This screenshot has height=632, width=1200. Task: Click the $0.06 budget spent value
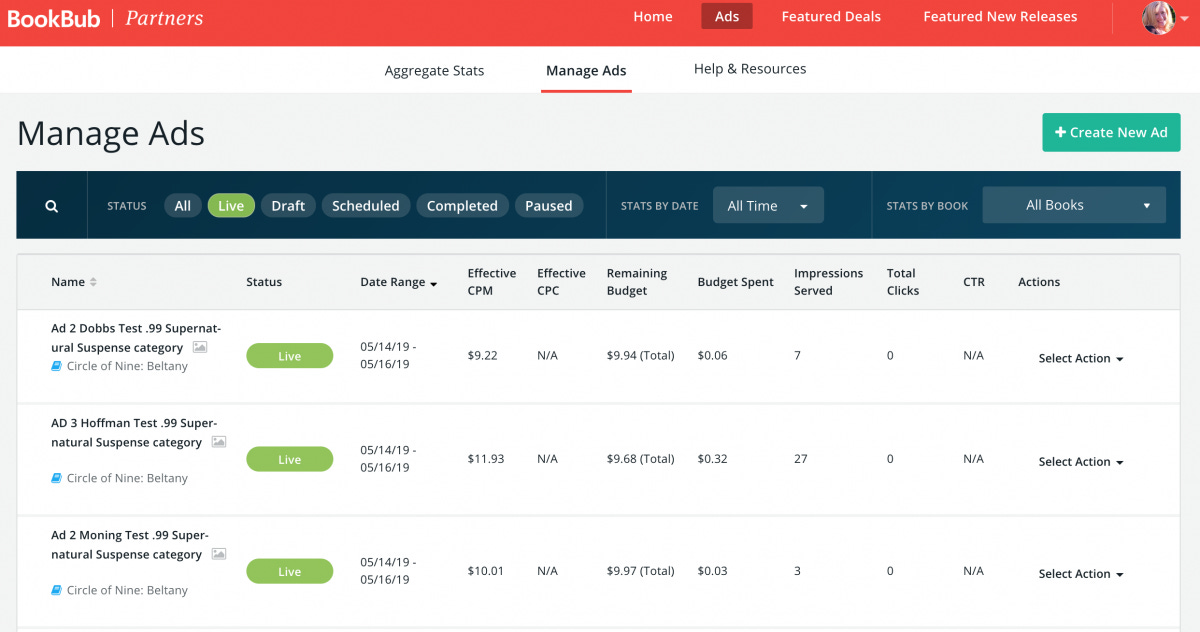tap(713, 356)
